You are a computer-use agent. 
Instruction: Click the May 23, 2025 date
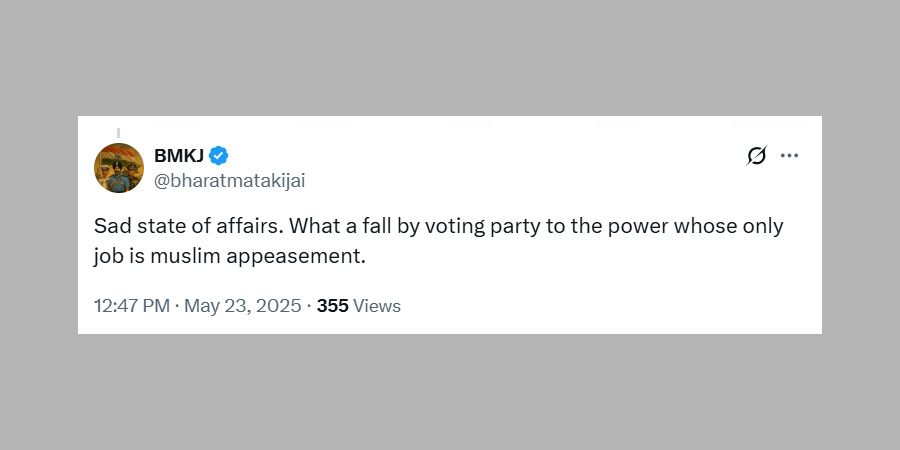click(241, 306)
